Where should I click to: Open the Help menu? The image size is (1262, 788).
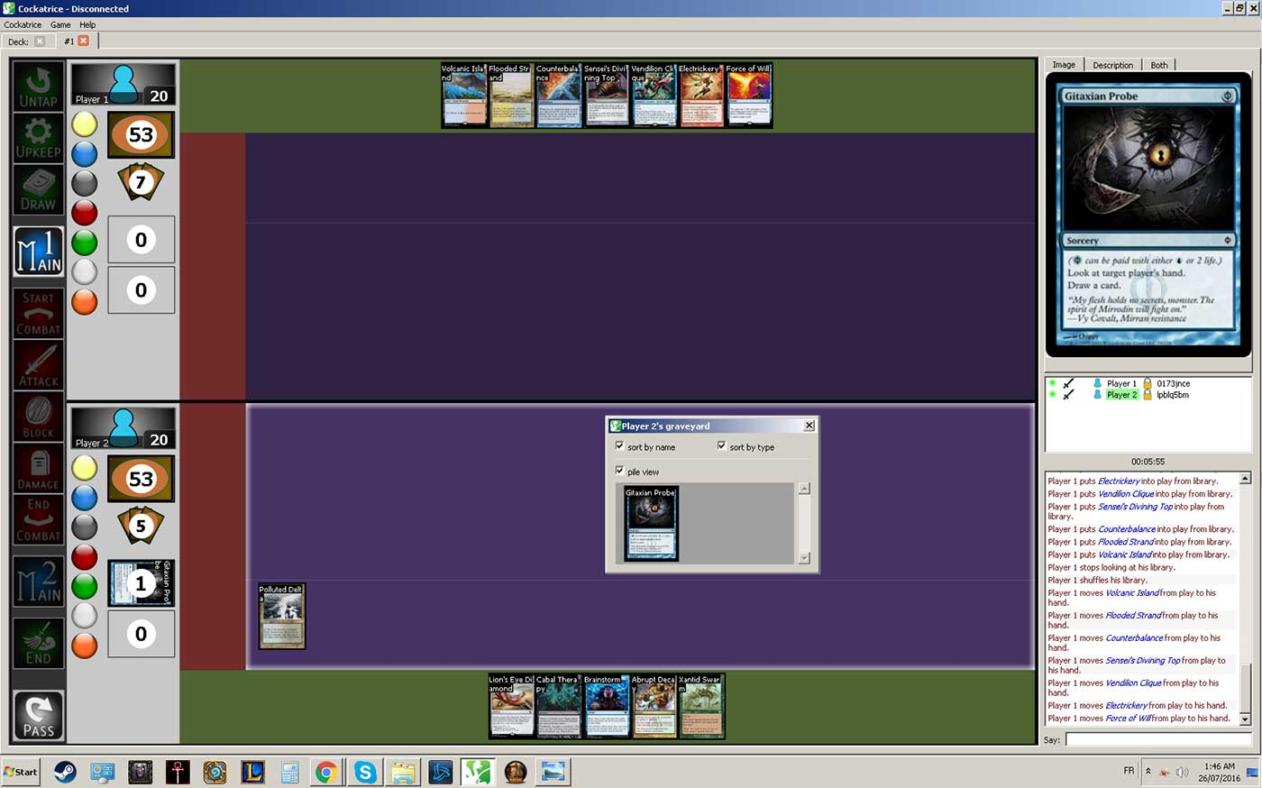click(87, 25)
